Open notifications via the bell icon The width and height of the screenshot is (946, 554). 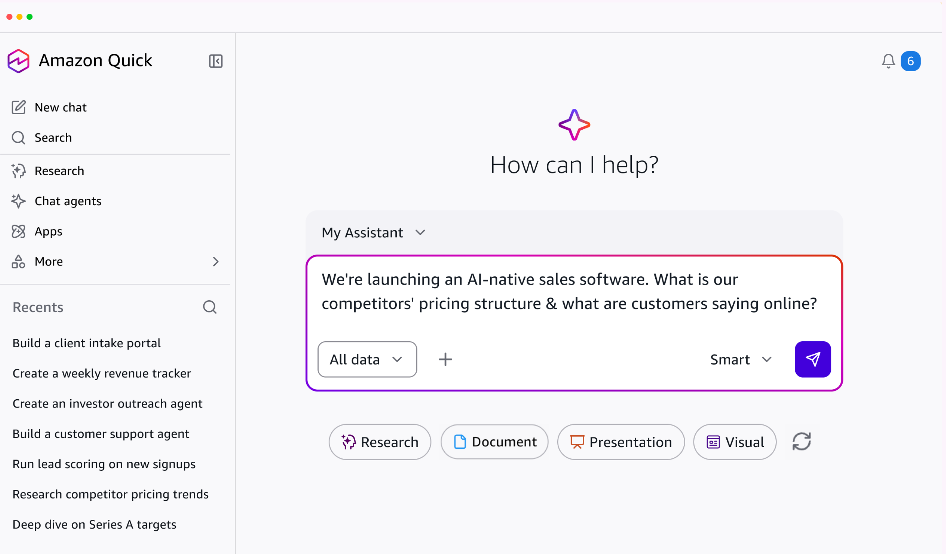coord(888,61)
